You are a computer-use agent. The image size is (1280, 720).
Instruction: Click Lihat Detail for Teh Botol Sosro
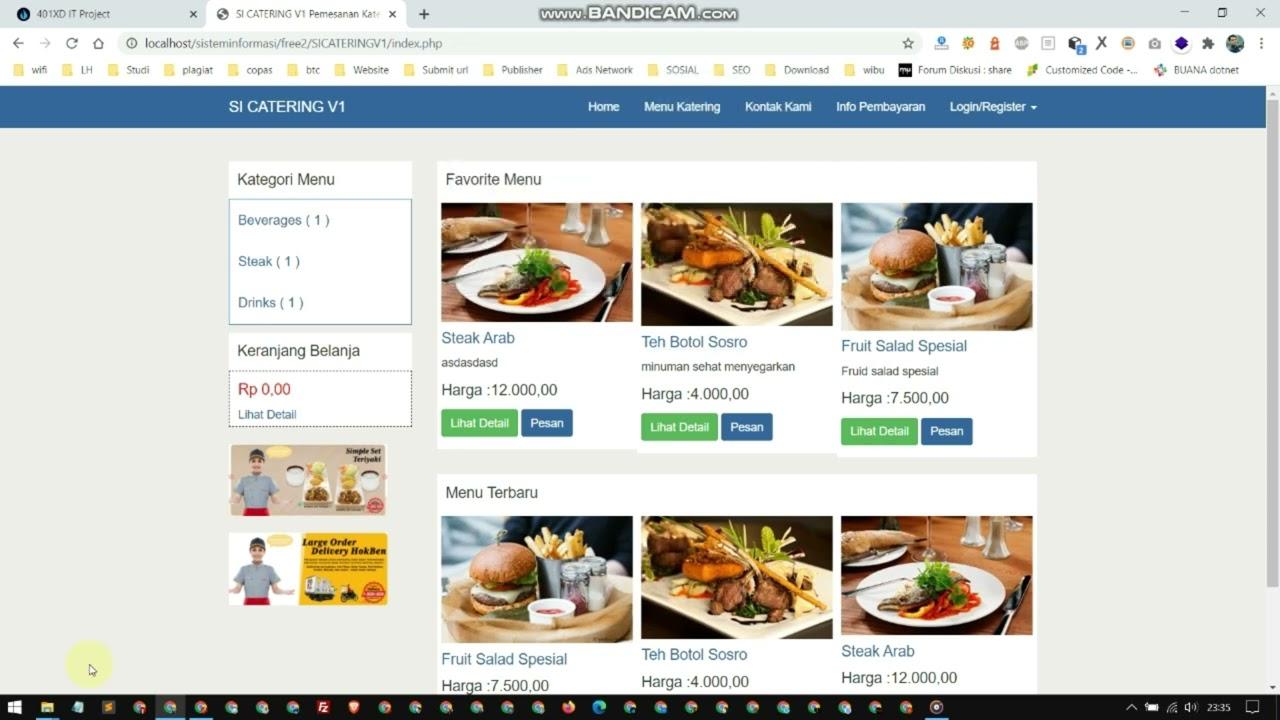pos(679,427)
